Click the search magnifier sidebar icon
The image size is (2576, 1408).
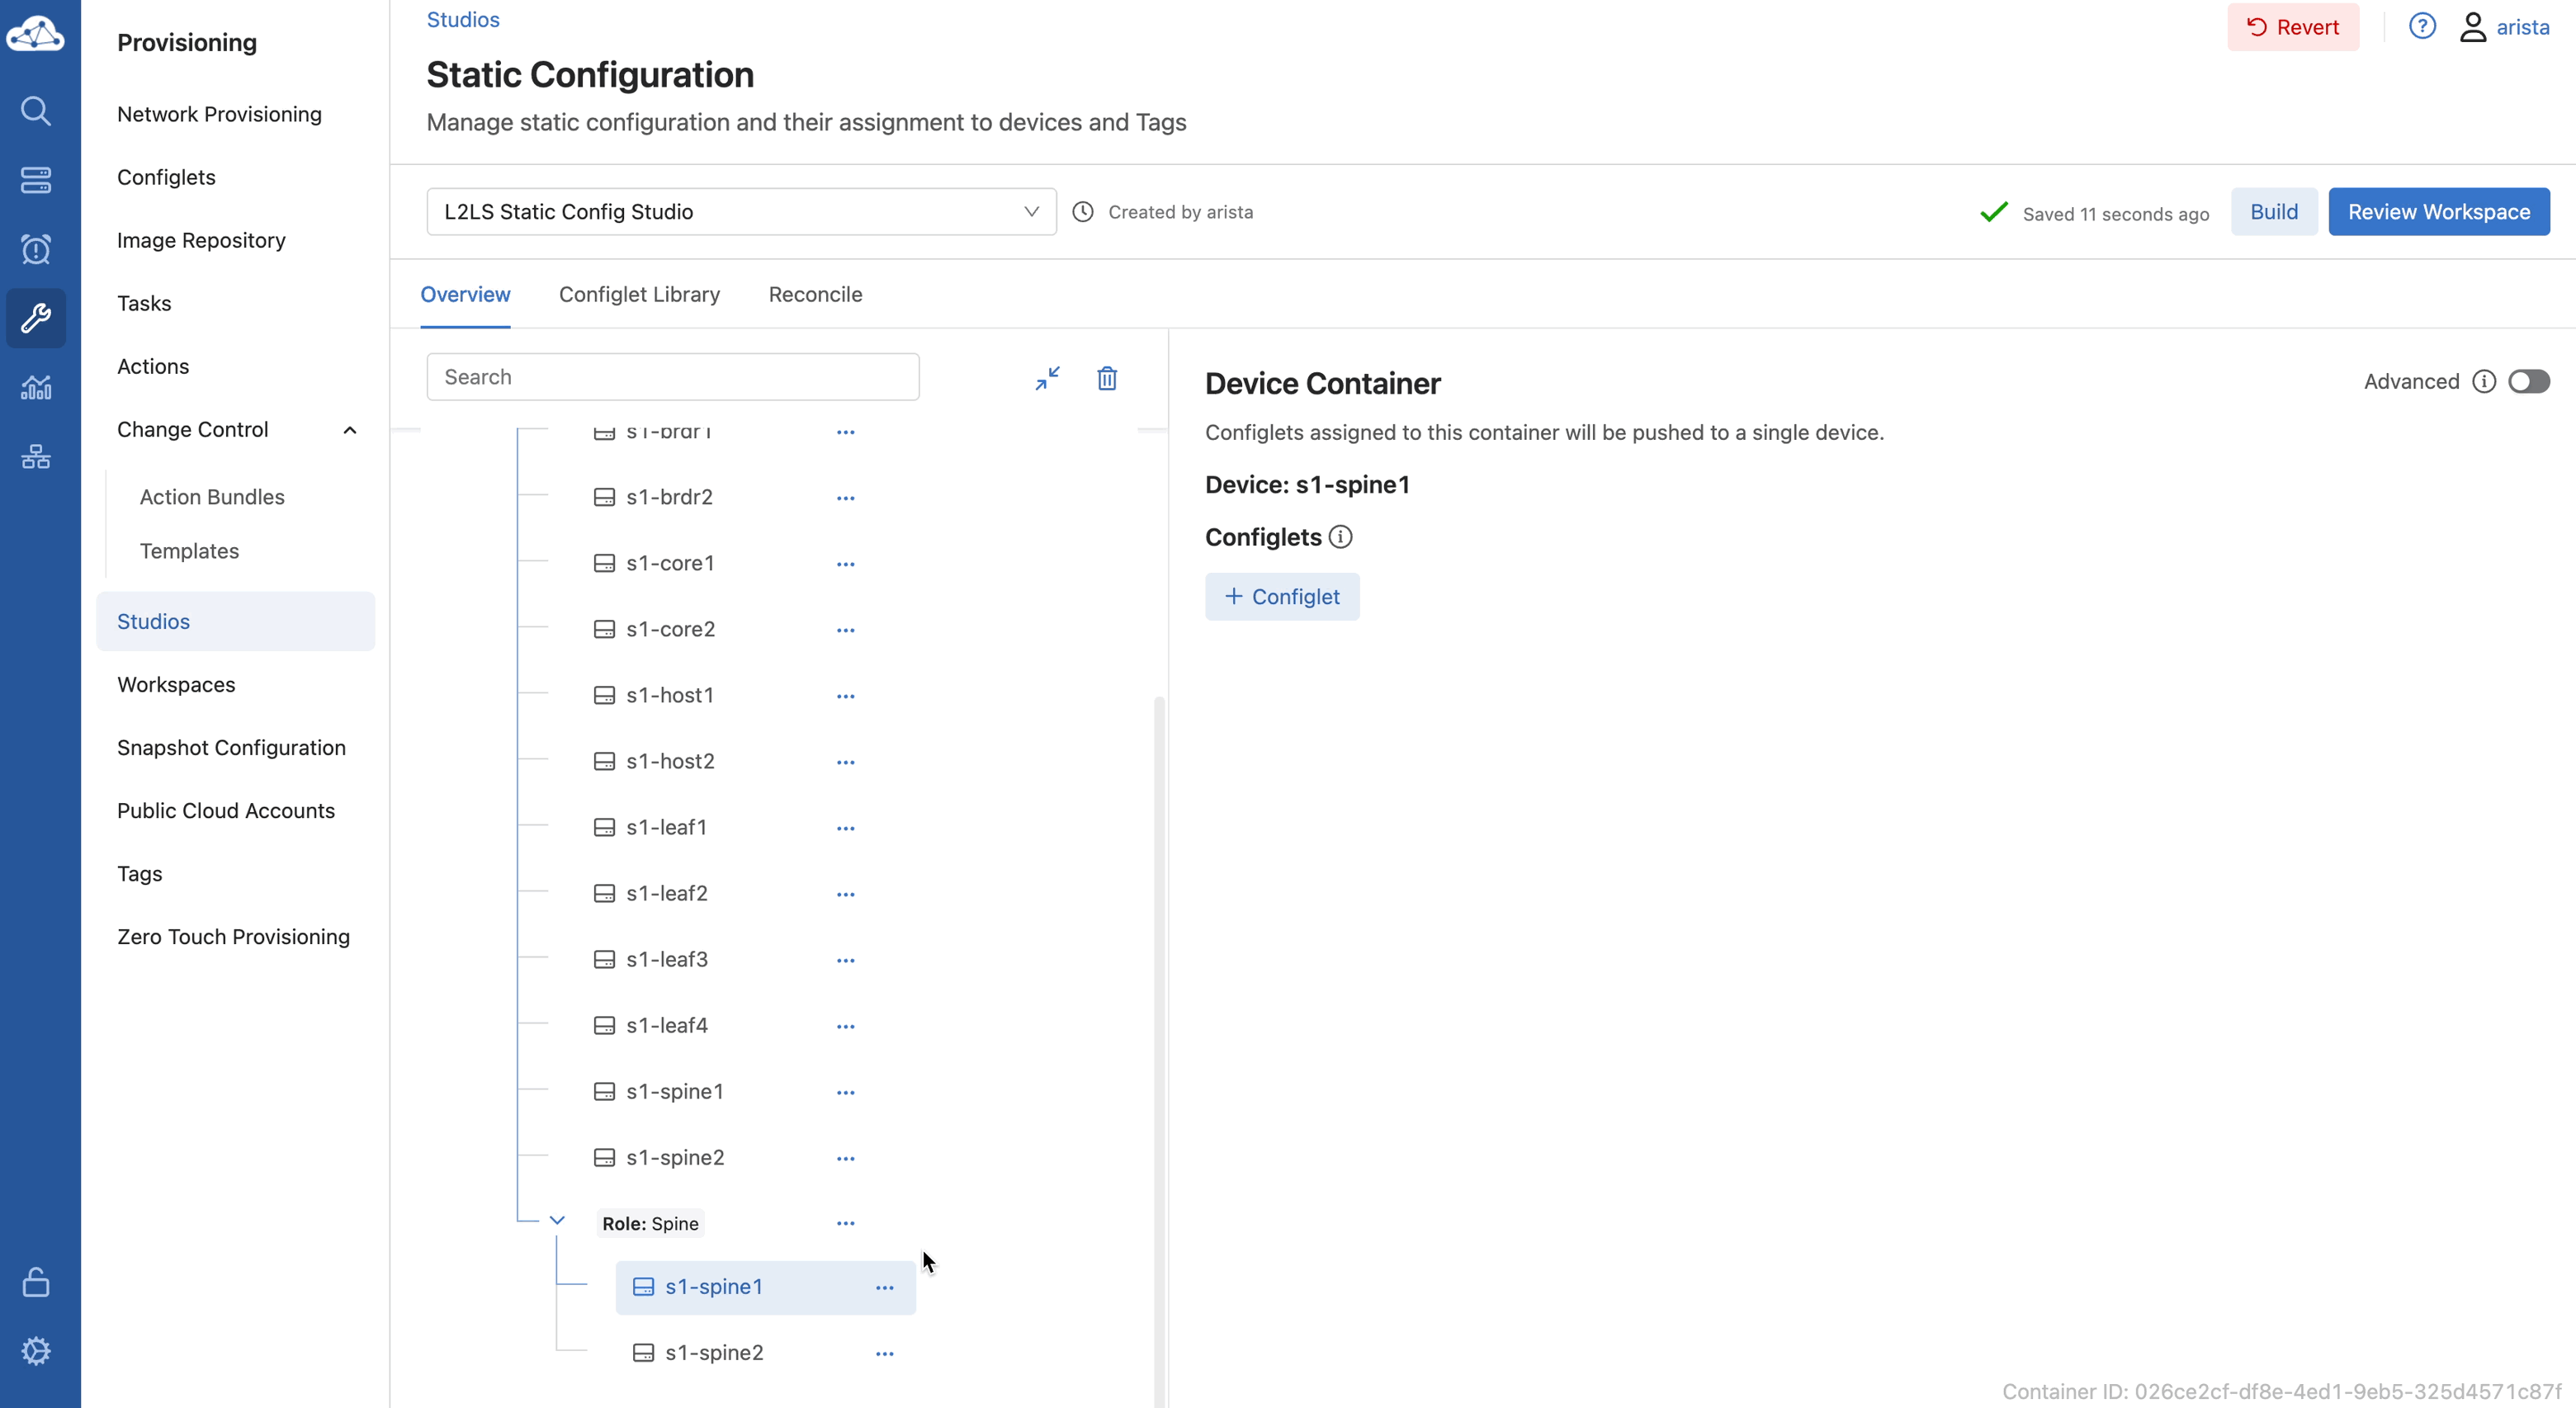pyautogui.click(x=36, y=110)
